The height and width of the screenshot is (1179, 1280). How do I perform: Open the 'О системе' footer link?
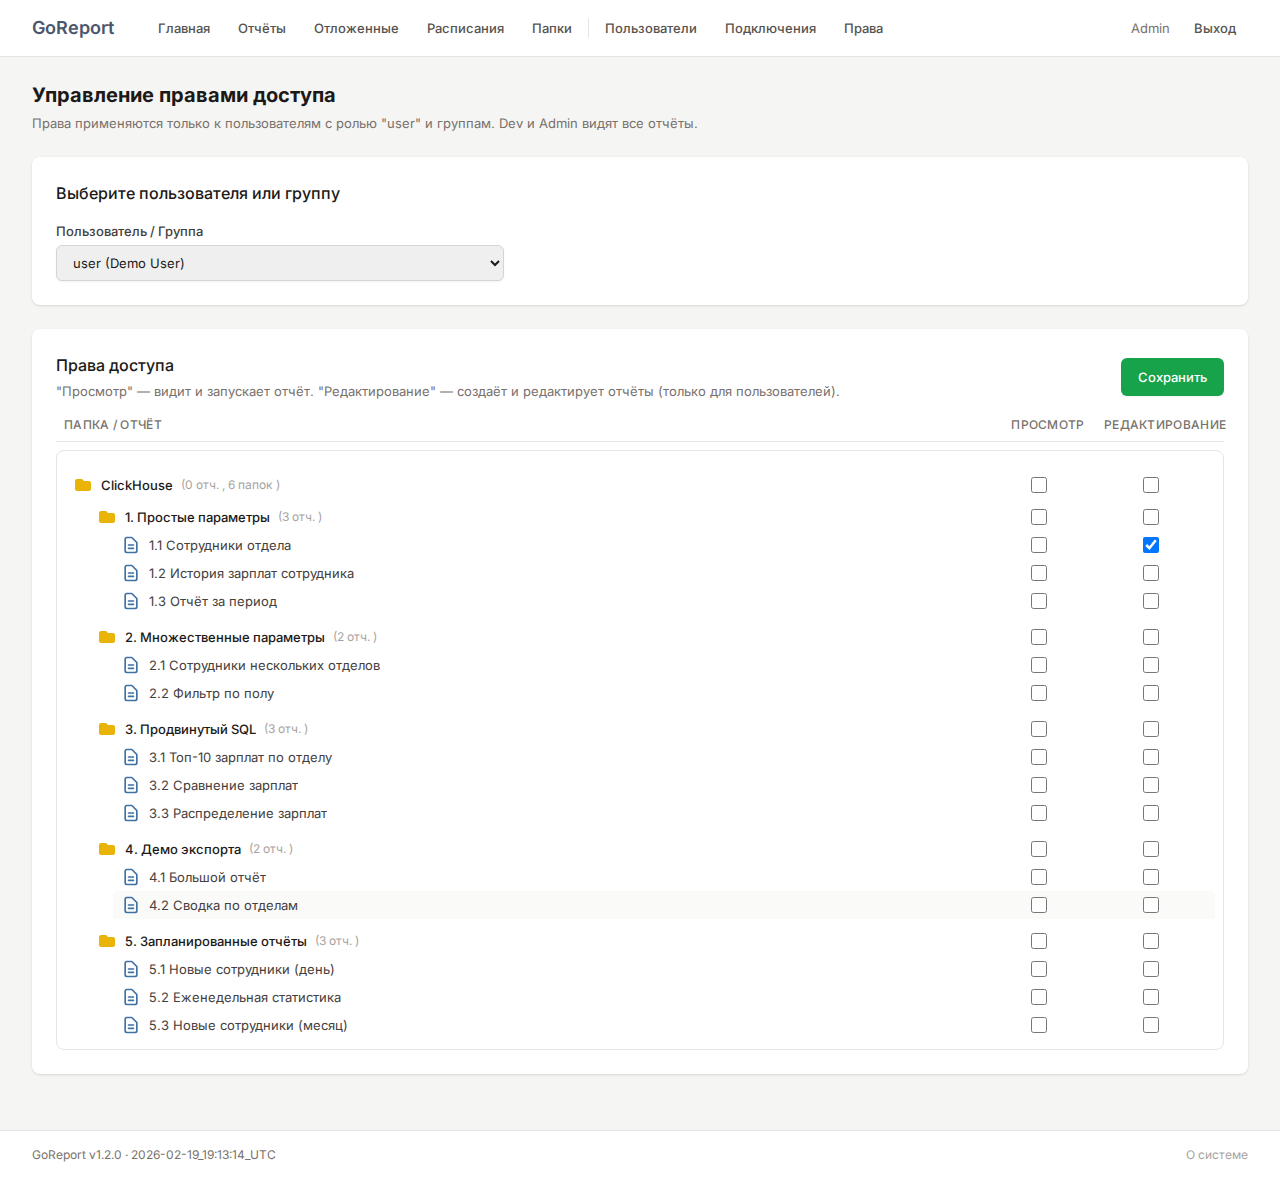(x=1216, y=1154)
